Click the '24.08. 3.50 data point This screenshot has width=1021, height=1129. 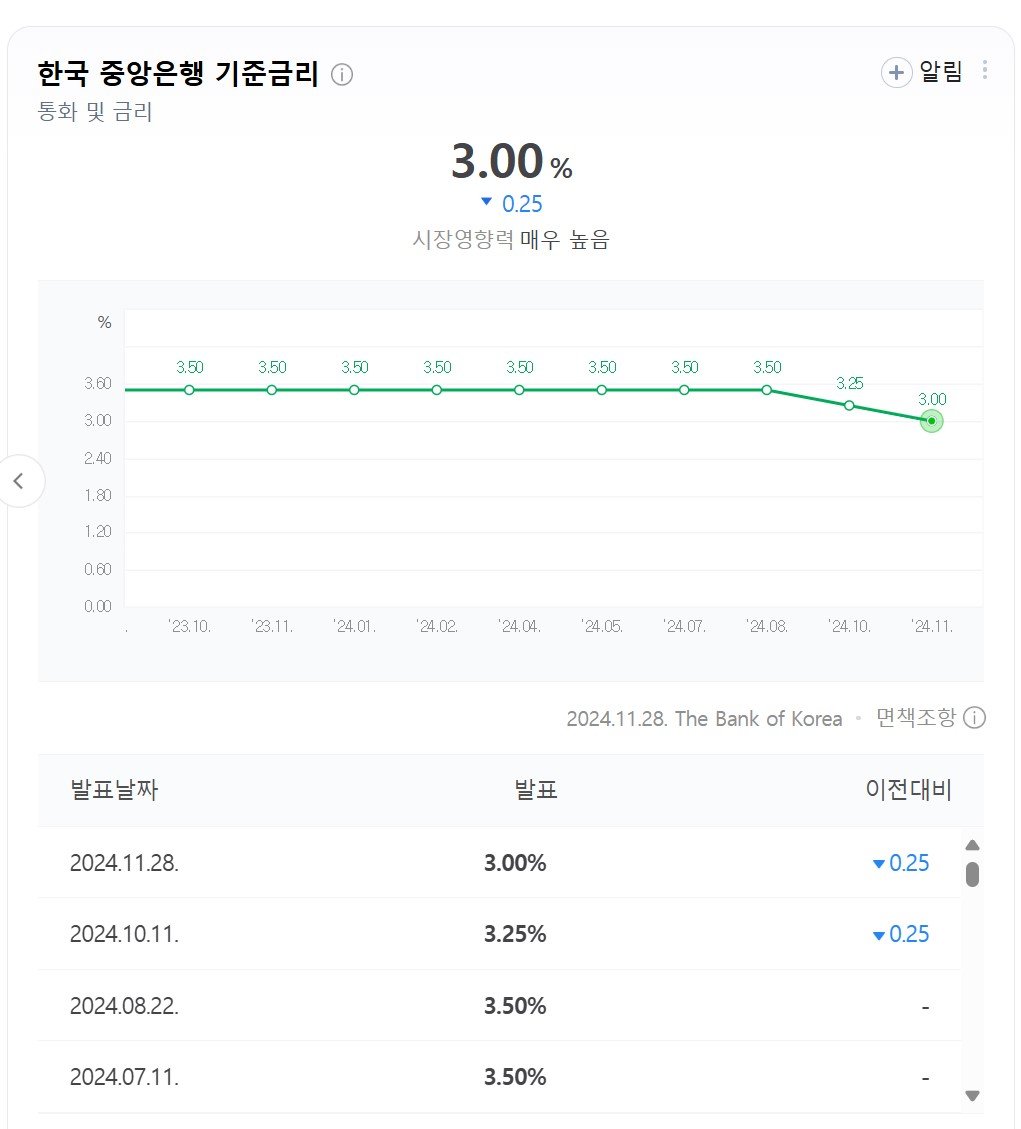767,390
